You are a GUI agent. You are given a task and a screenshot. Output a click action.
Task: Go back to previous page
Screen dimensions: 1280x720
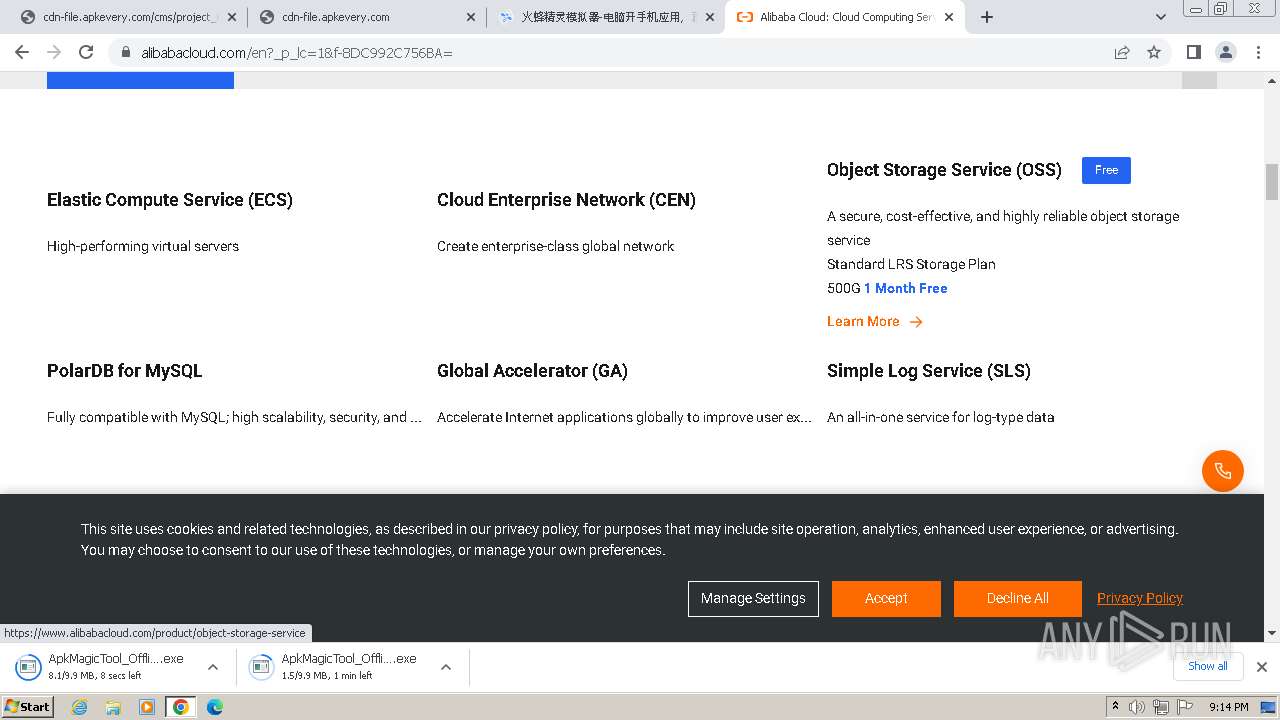pyautogui.click(x=22, y=52)
